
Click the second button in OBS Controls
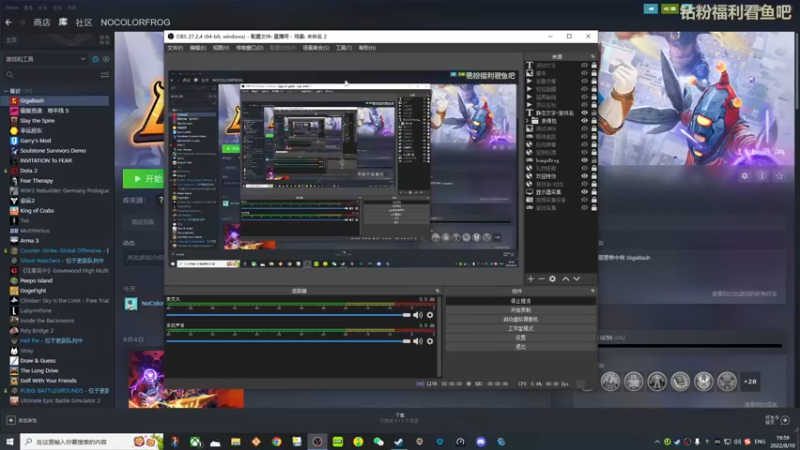click(521, 310)
